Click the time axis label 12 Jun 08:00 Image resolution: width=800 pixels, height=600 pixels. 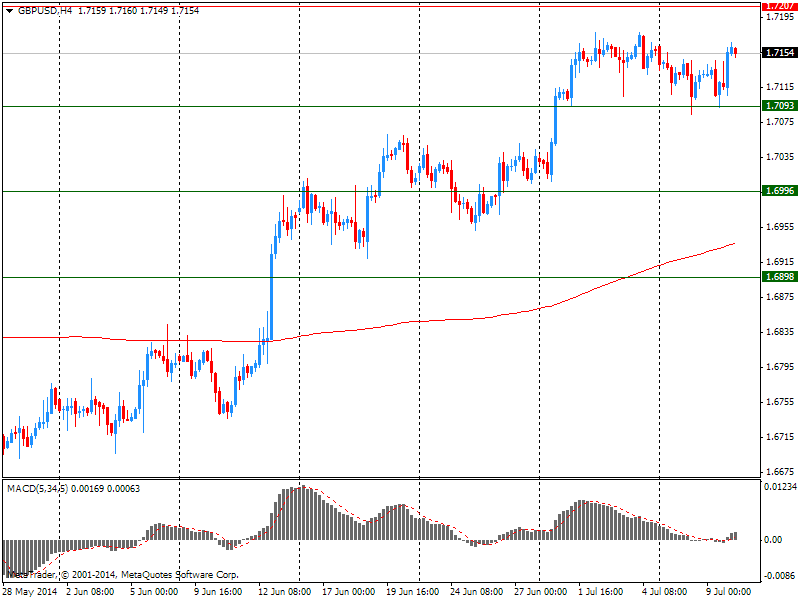284,592
